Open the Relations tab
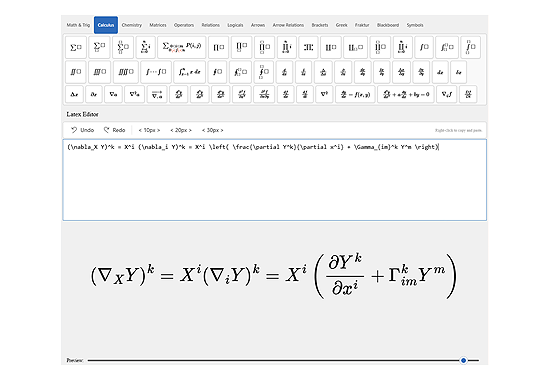The image size is (550, 380). 210,25
